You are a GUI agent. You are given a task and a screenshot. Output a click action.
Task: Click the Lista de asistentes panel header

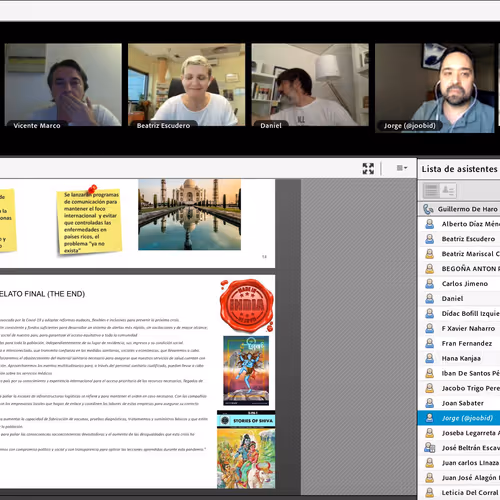coord(459,169)
